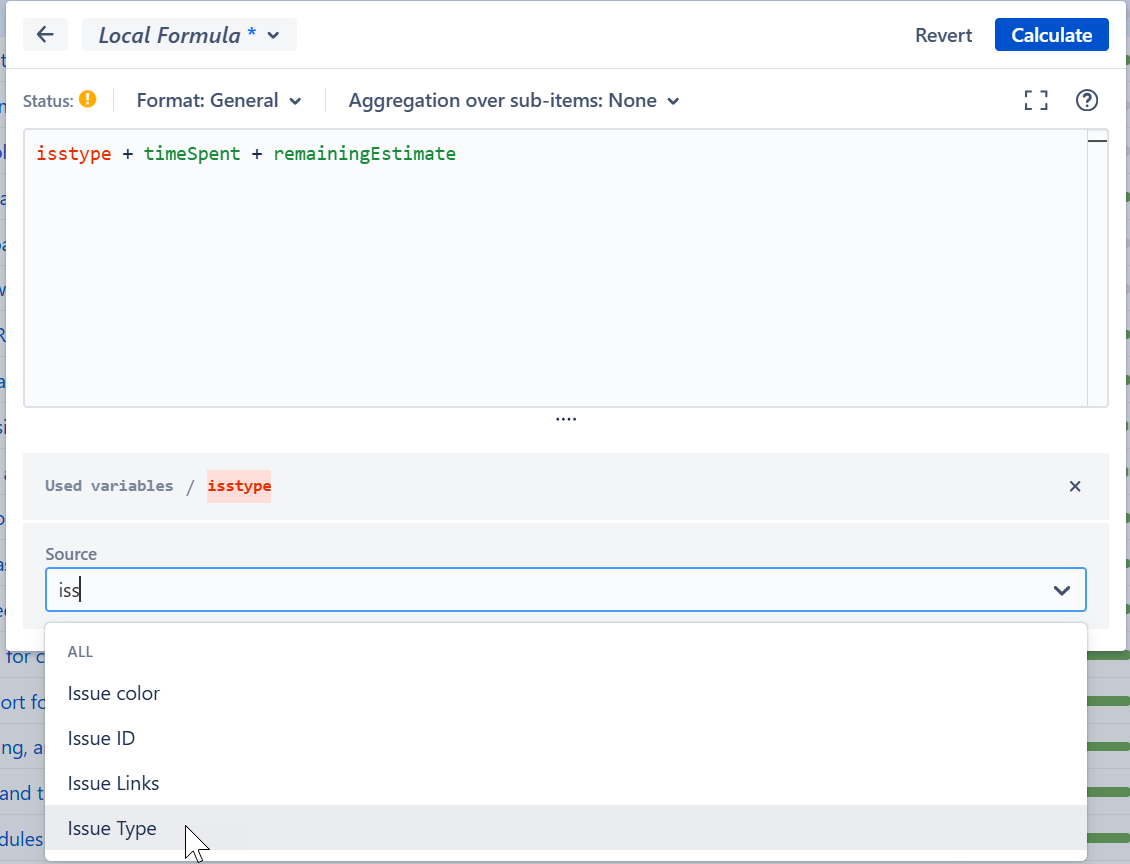The width and height of the screenshot is (1130, 864).
Task: Pick Issue Type from the dropdown list
Action: pyautogui.click(x=112, y=828)
